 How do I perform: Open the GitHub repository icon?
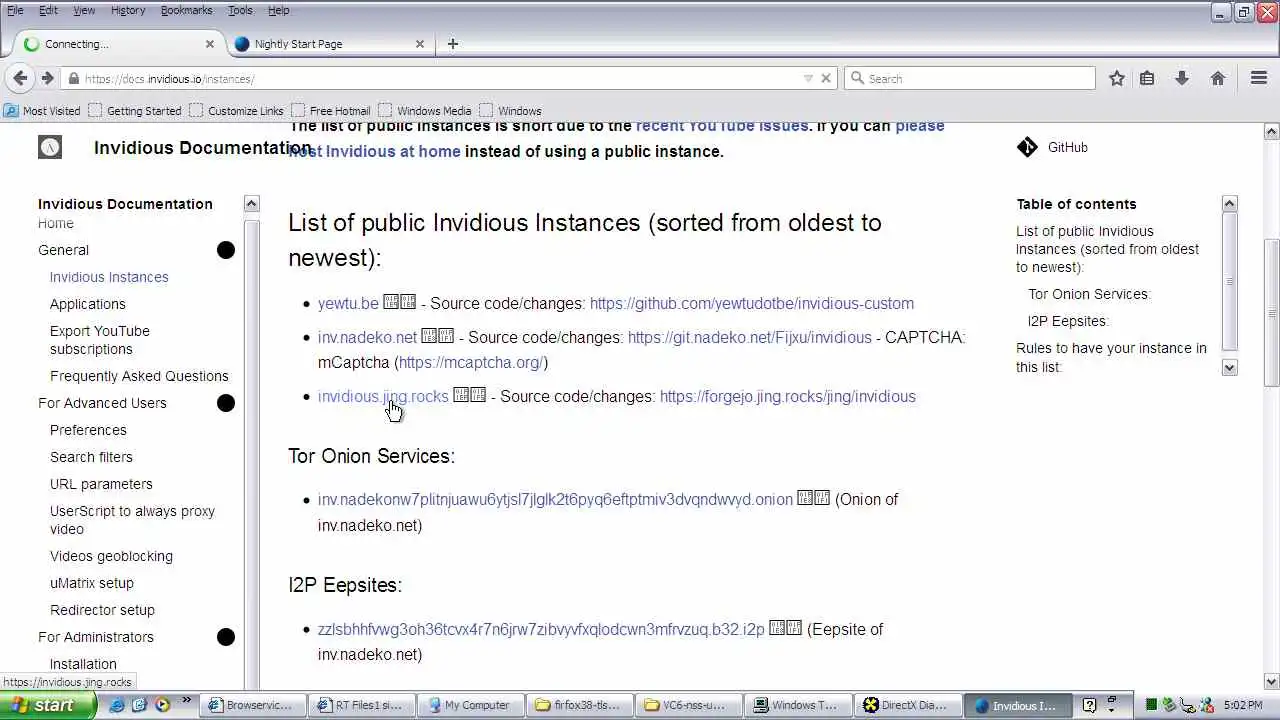1027,147
